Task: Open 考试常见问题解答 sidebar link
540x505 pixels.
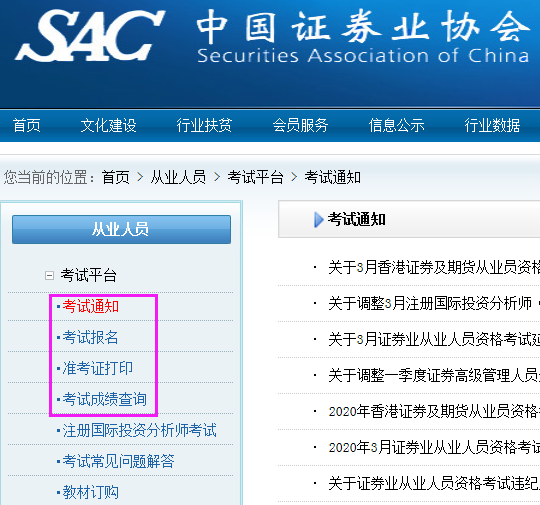Action: click(x=118, y=461)
